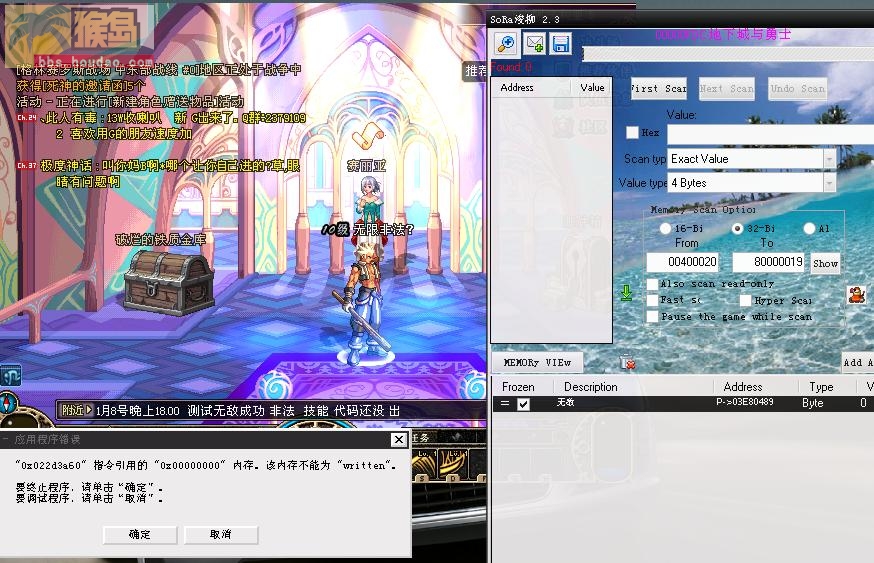This screenshot has width=874, height=563.
Task: Click the skill slot icon labeled S
Action: (423, 465)
